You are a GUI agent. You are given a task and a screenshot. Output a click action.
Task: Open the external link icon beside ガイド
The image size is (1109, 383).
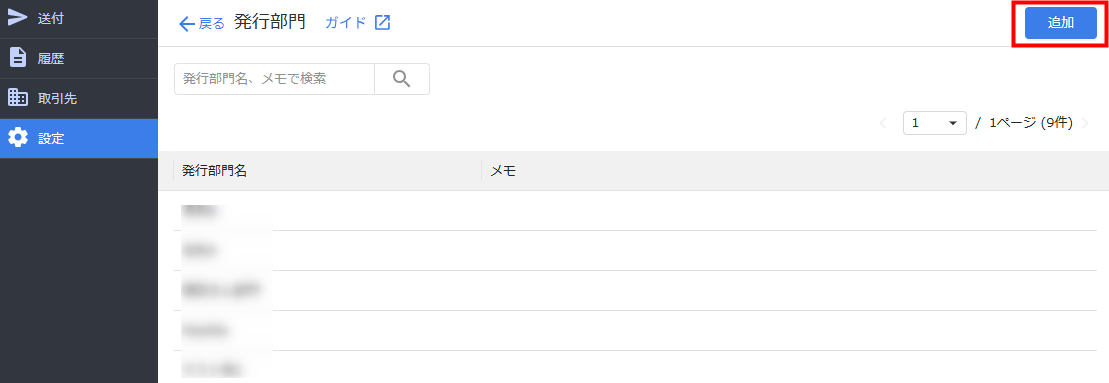click(382, 23)
